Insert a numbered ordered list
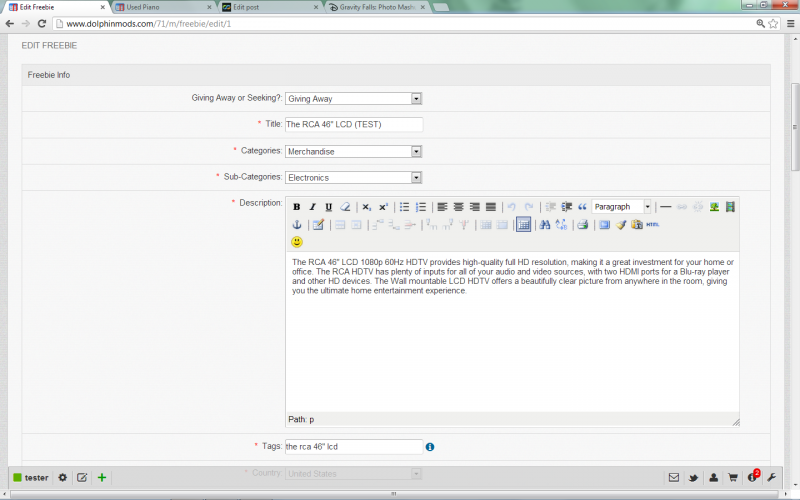 (x=421, y=207)
